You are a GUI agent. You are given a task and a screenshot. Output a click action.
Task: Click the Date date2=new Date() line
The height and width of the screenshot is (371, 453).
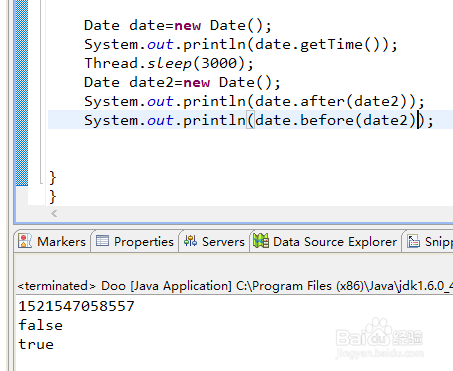182,82
